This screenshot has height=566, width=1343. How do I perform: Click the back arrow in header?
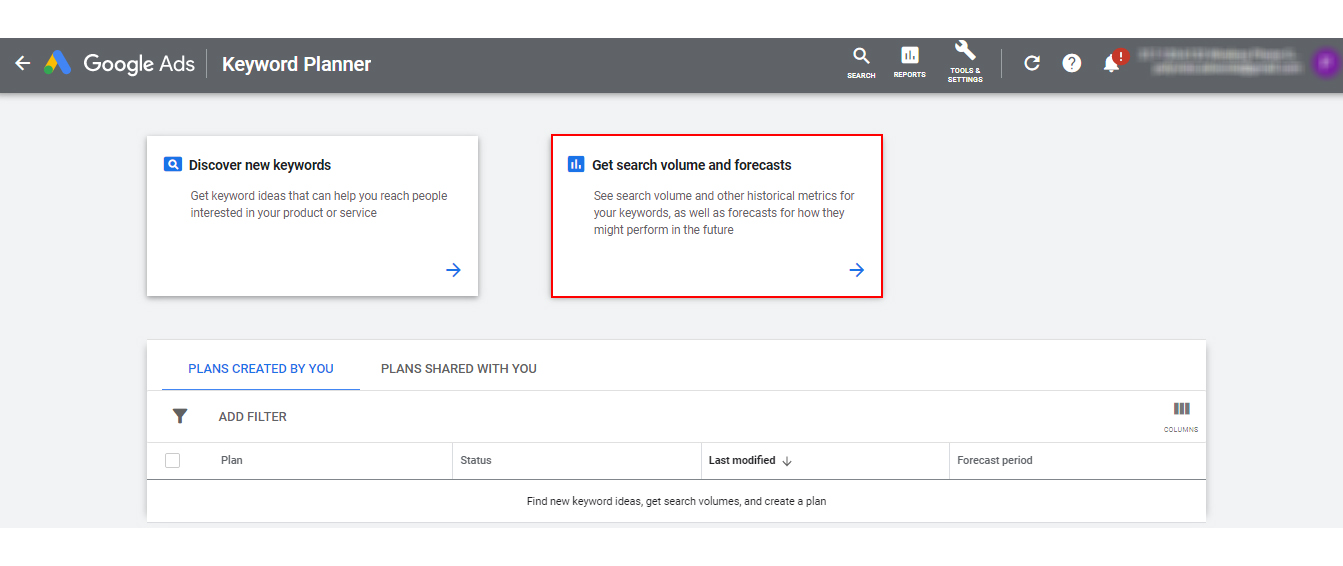click(x=22, y=63)
